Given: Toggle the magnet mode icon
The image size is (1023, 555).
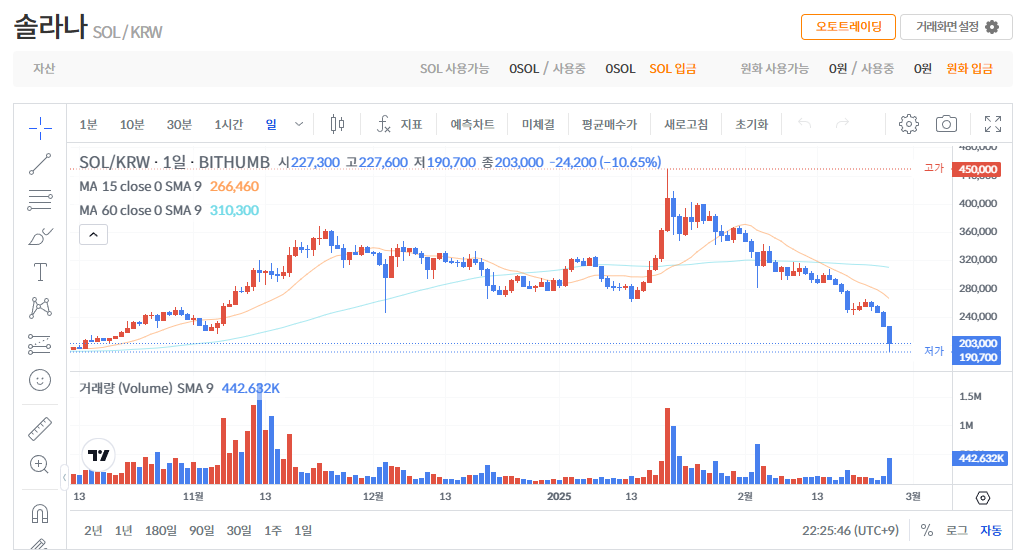Looking at the screenshot, I should point(40,514).
